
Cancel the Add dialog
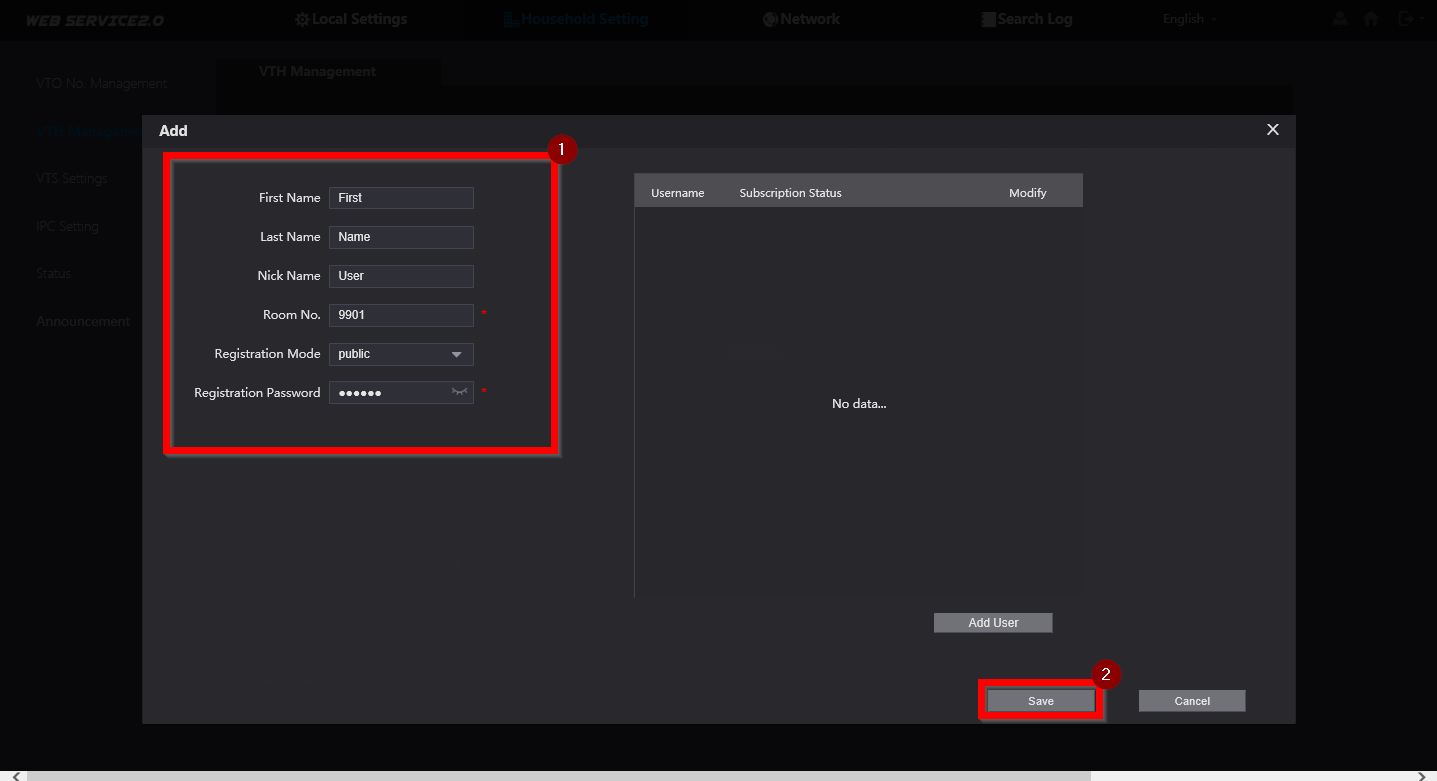pos(1192,701)
